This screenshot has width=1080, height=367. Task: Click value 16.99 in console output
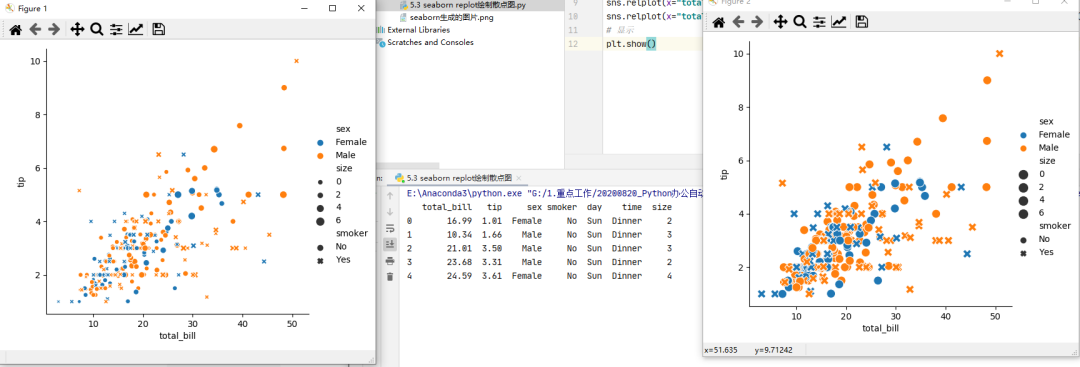click(458, 220)
